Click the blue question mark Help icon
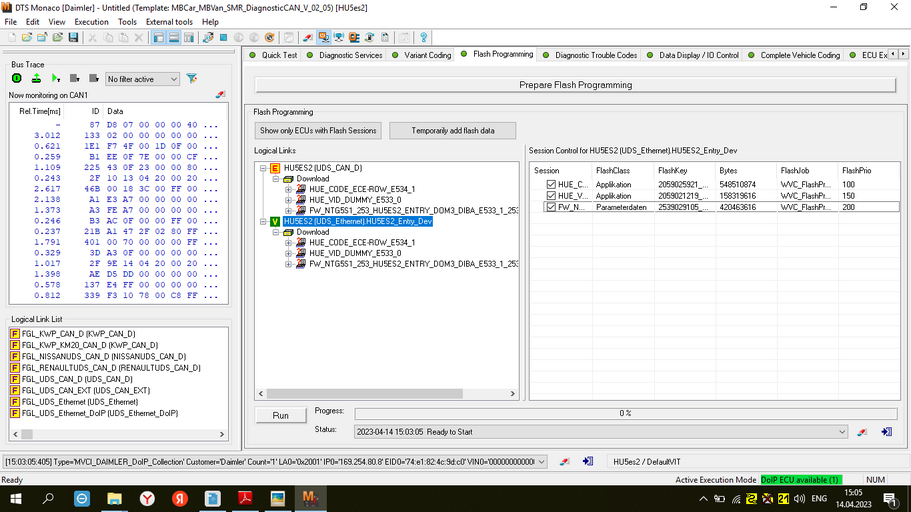 tap(424, 38)
